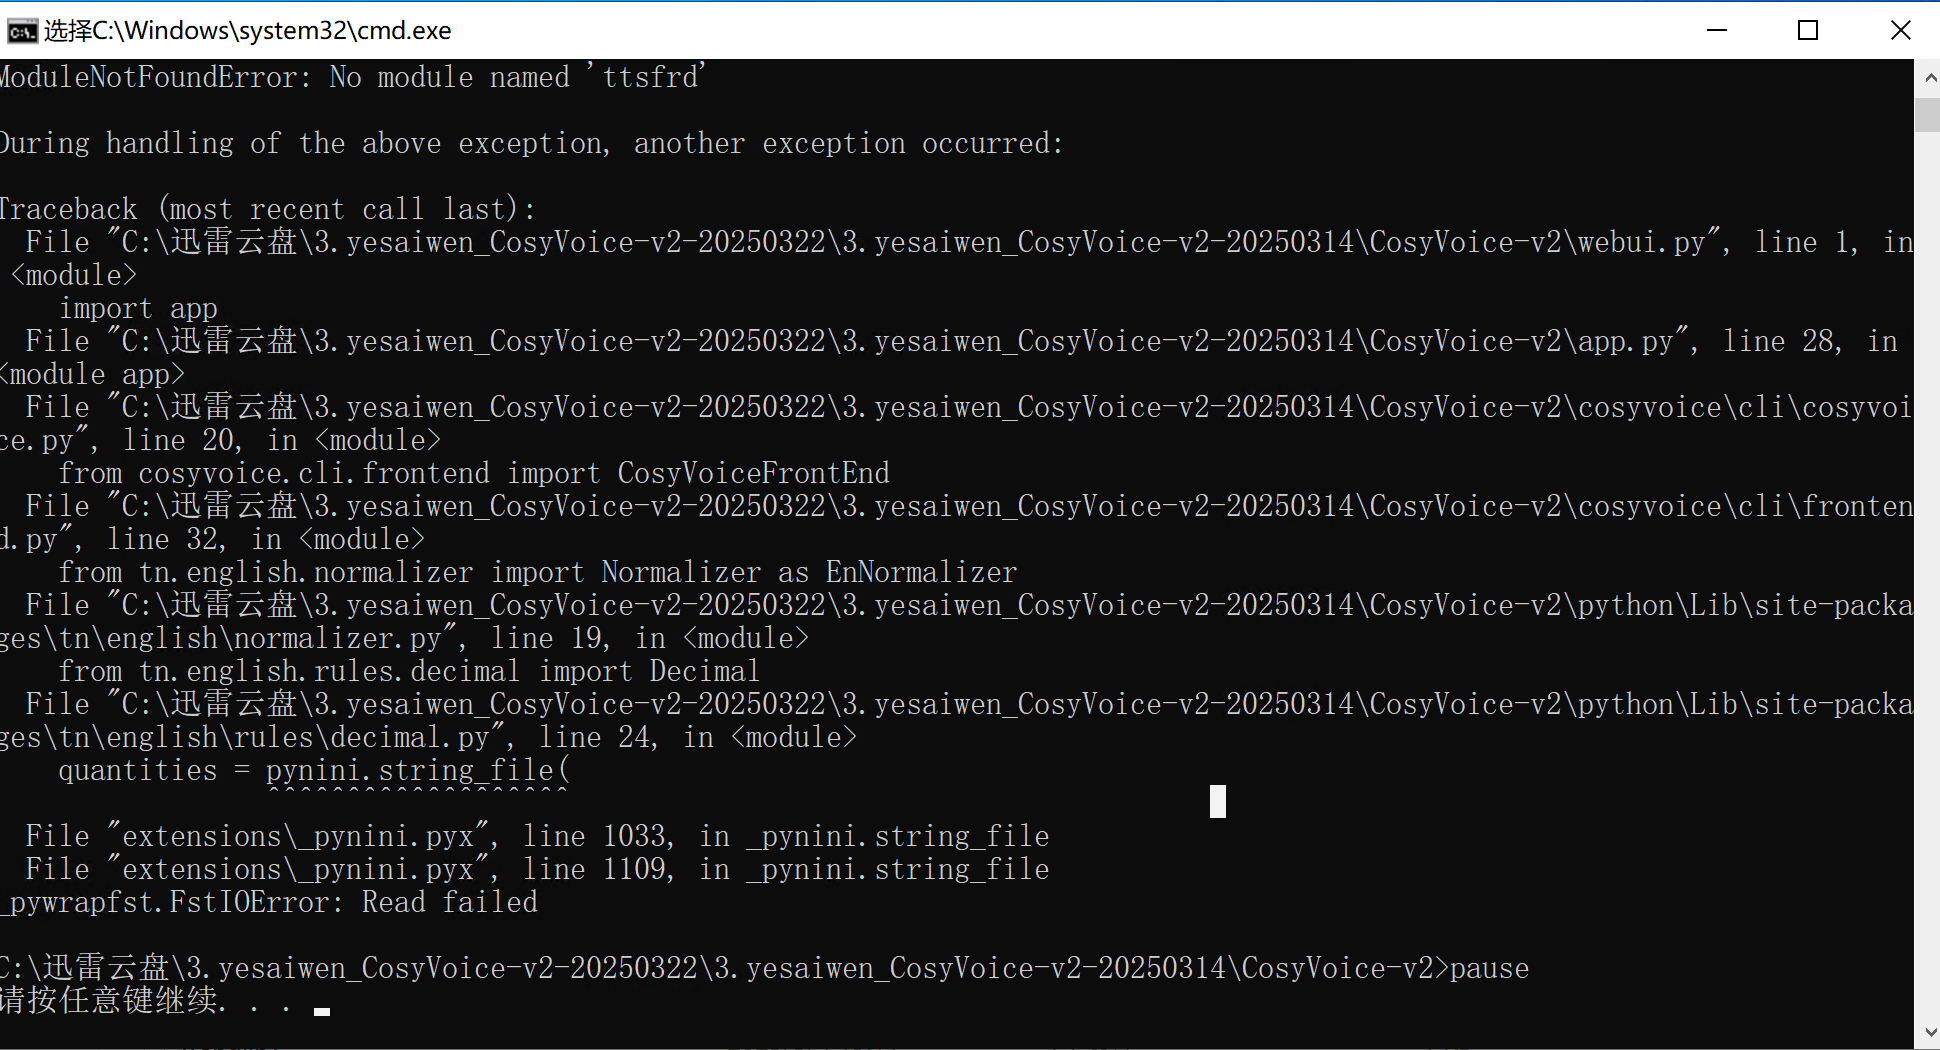Click the '请按任意键继续. . .' prompt
1940x1050 pixels.
point(146,1000)
